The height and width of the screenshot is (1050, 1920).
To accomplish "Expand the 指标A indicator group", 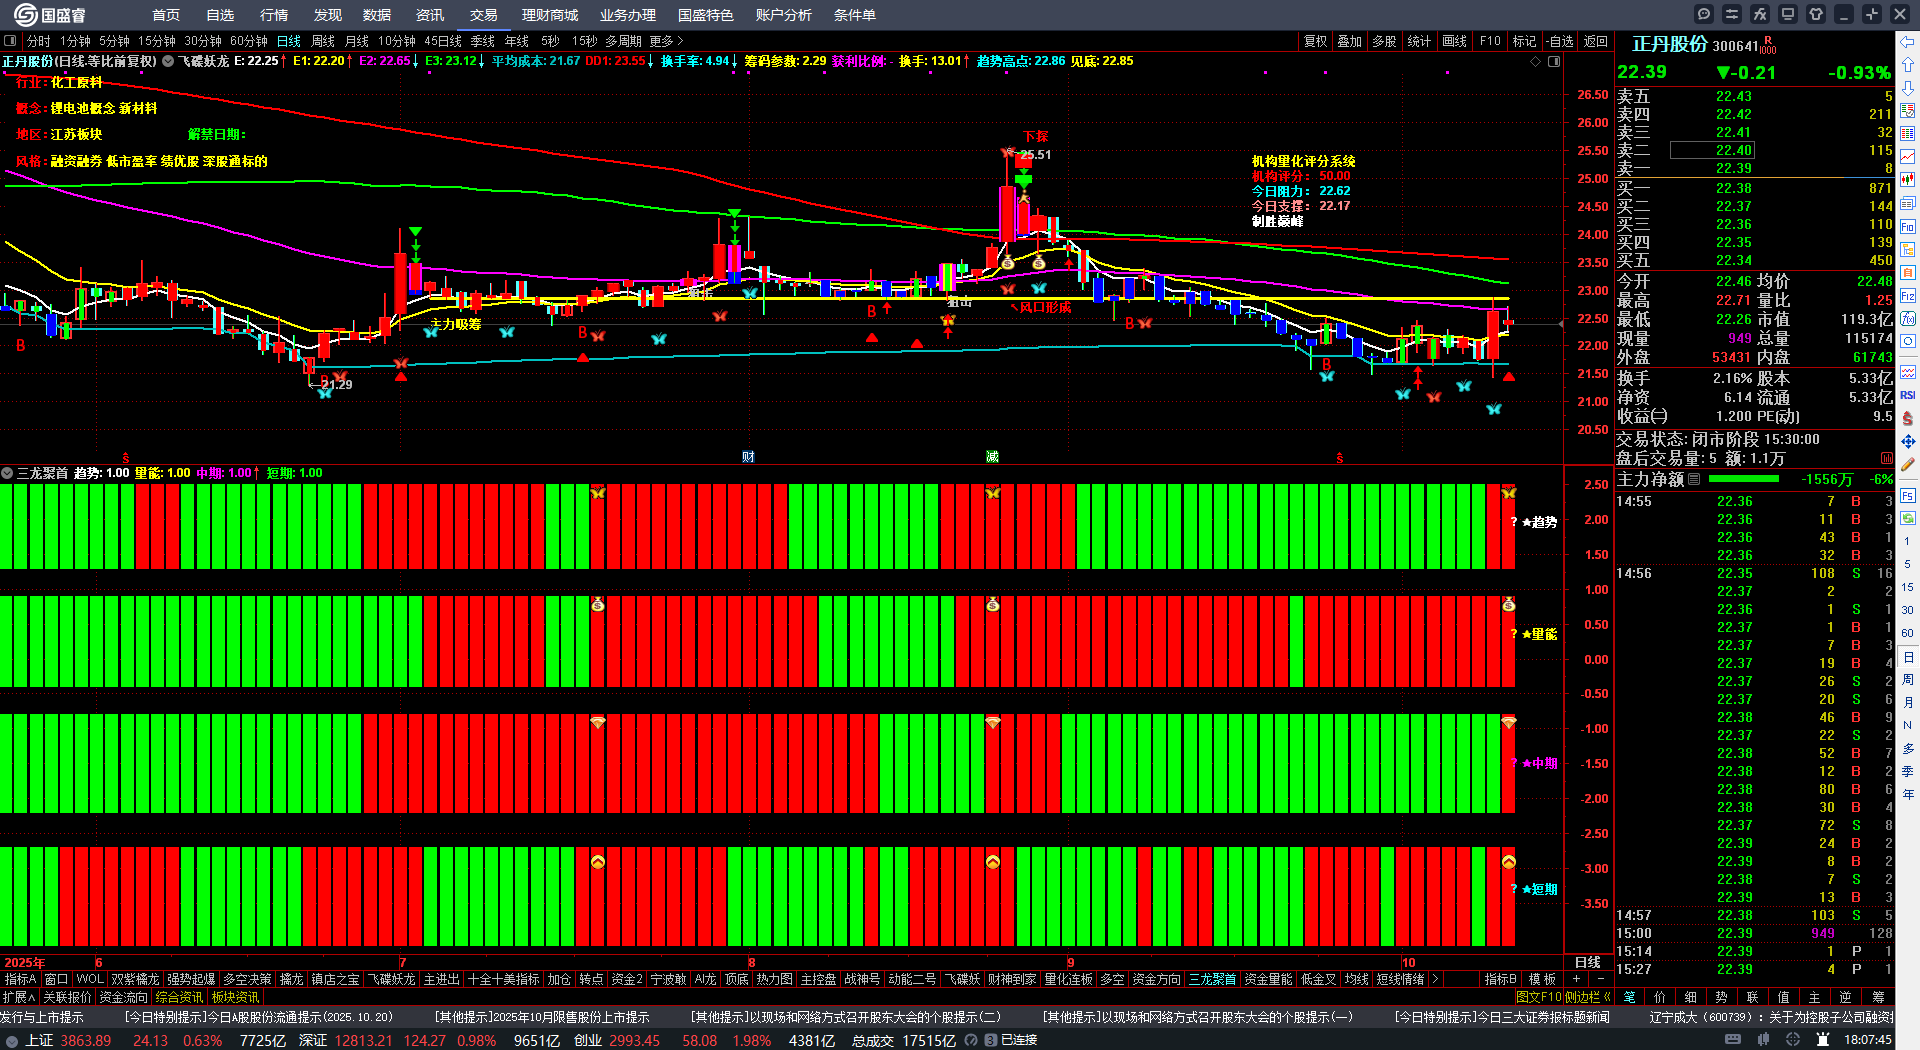I will pyautogui.click(x=20, y=979).
